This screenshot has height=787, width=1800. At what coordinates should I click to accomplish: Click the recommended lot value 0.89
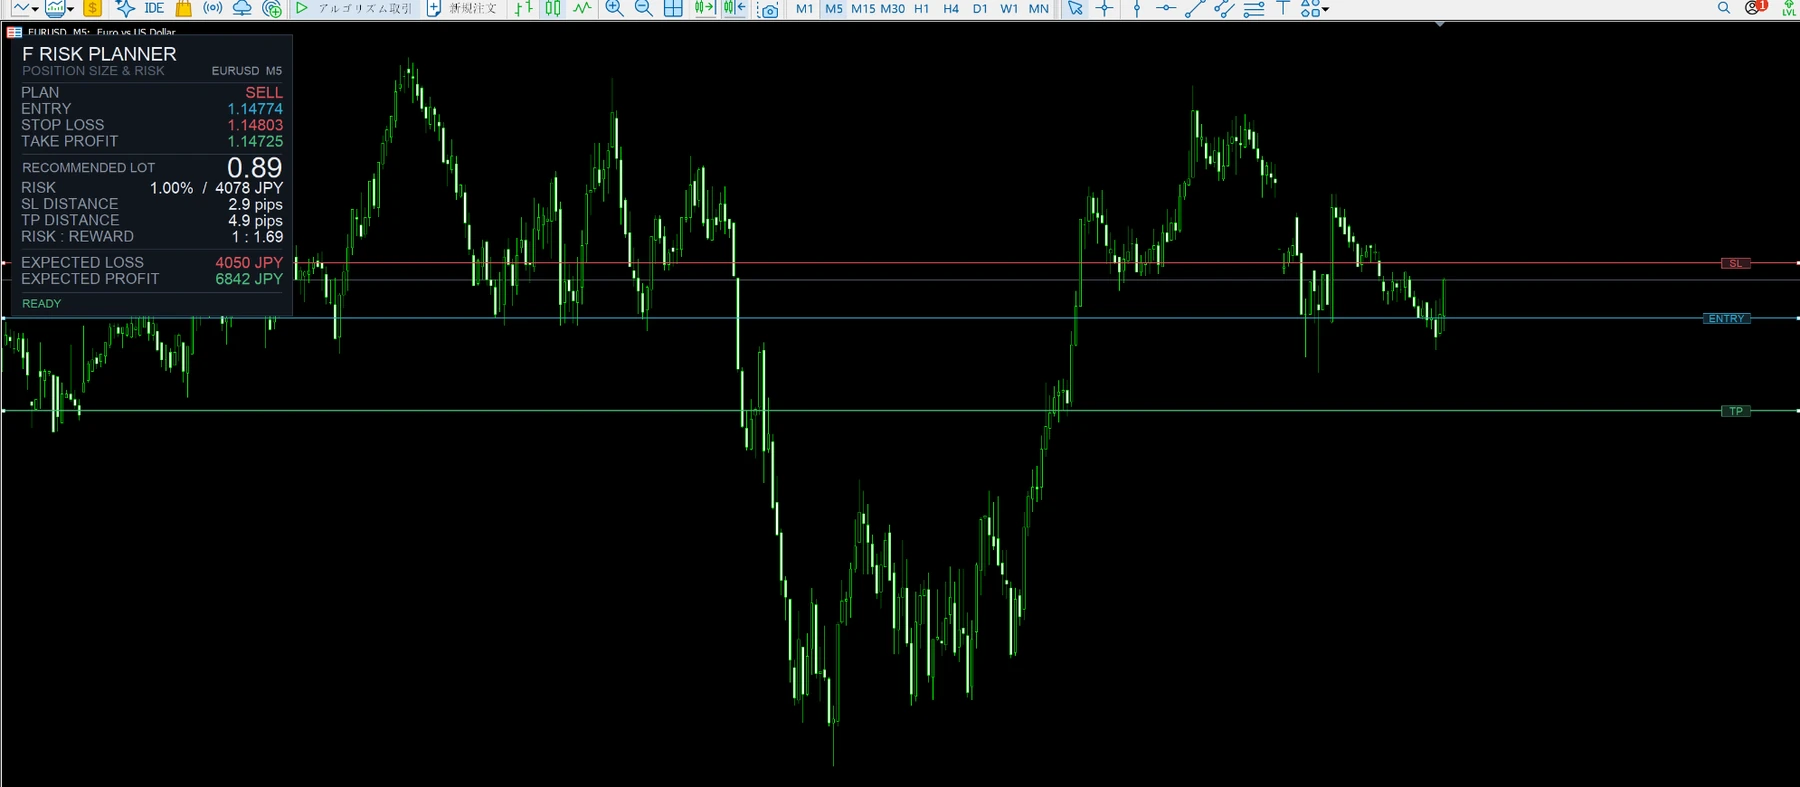coord(254,168)
